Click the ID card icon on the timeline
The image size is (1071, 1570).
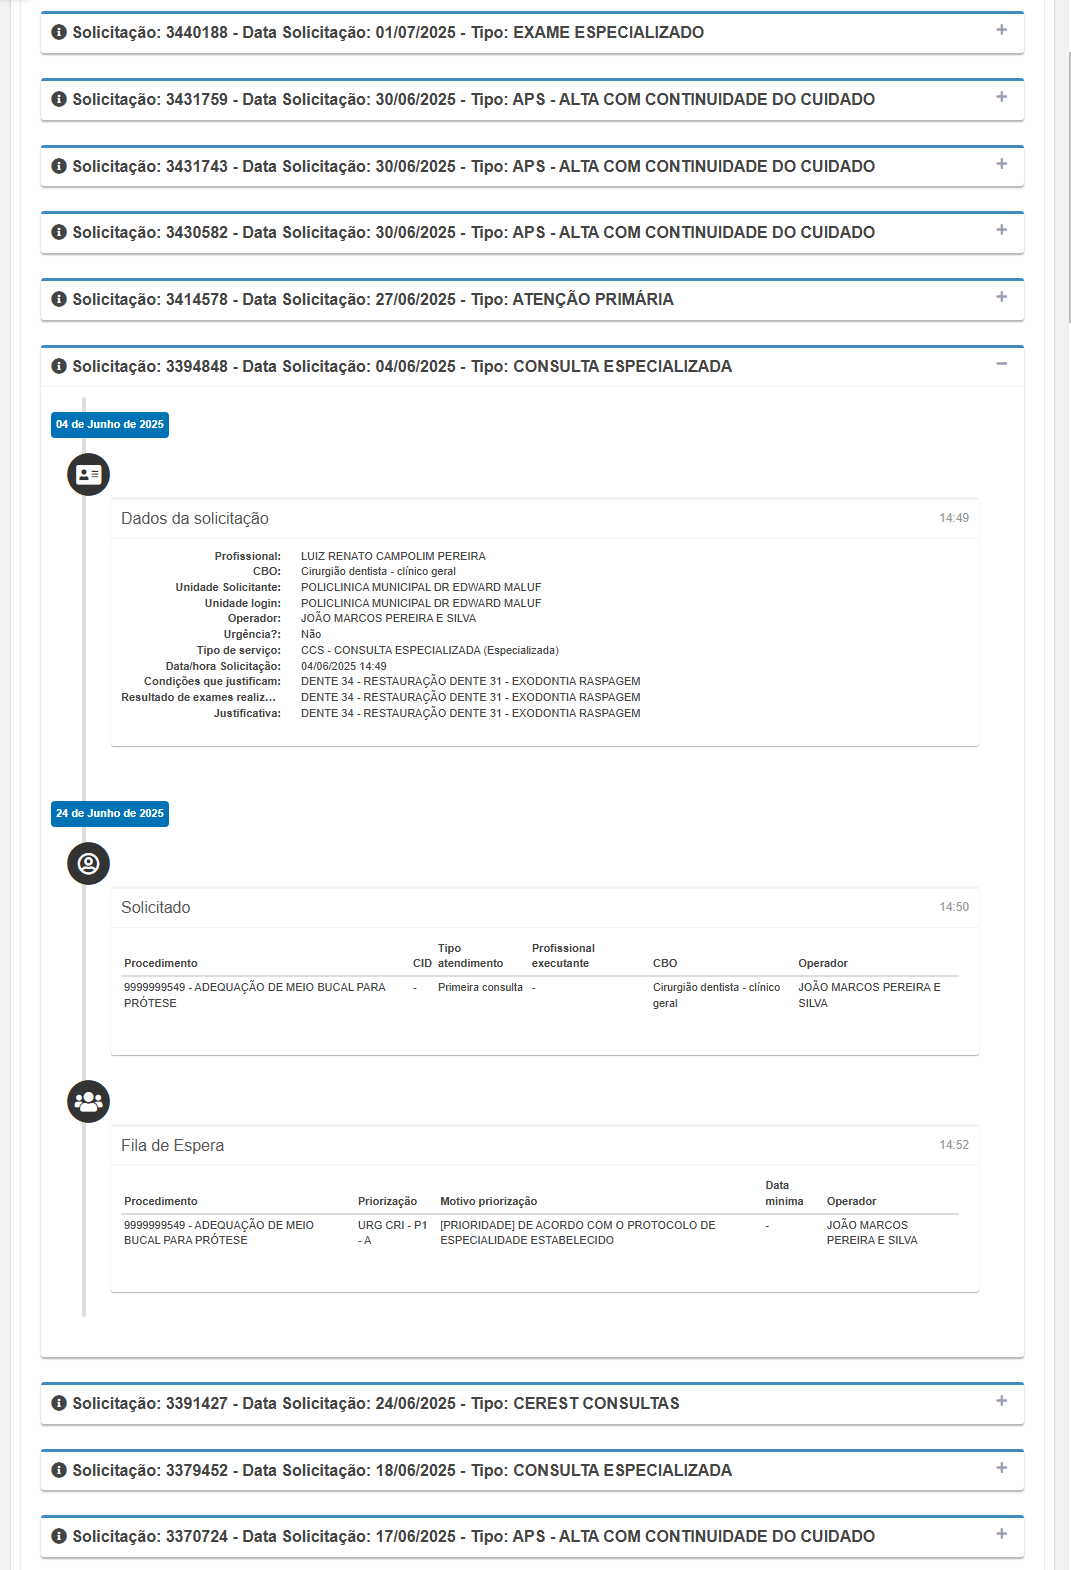[88, 474]
